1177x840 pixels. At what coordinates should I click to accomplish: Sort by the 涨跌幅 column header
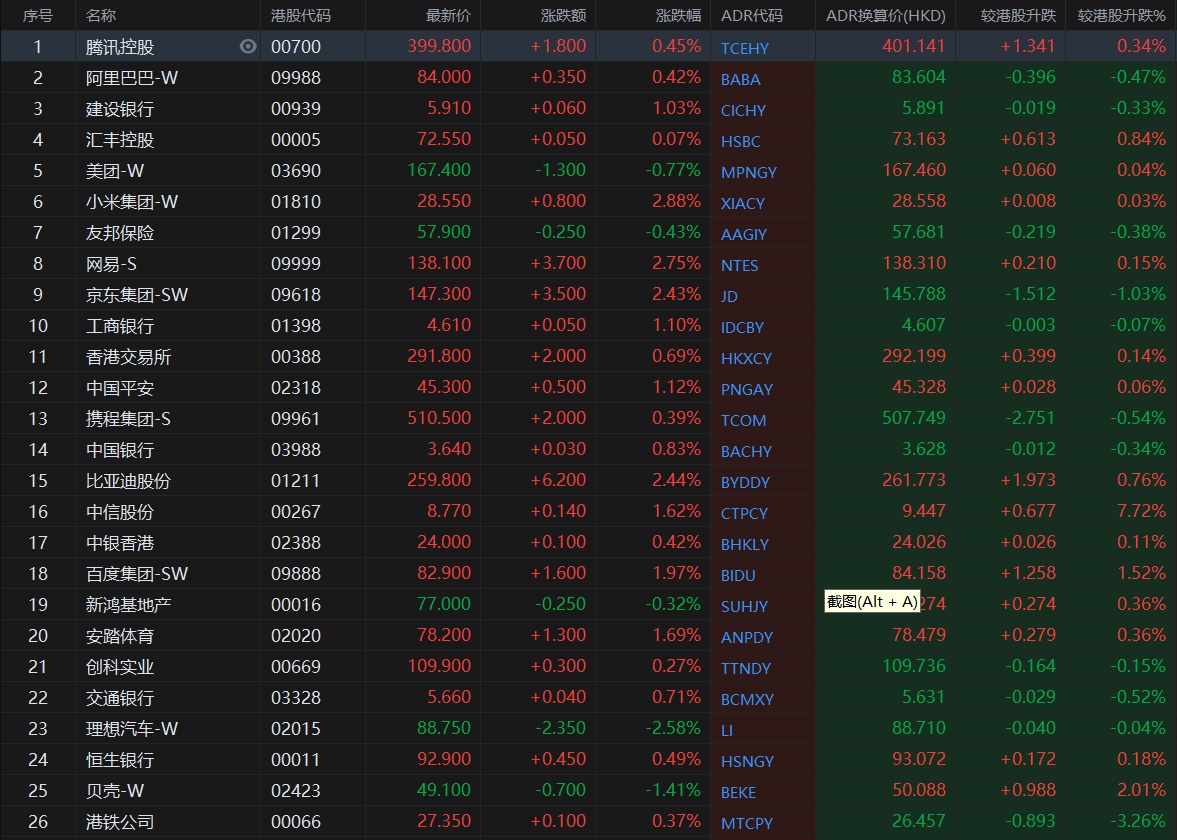tap(678, 16)
